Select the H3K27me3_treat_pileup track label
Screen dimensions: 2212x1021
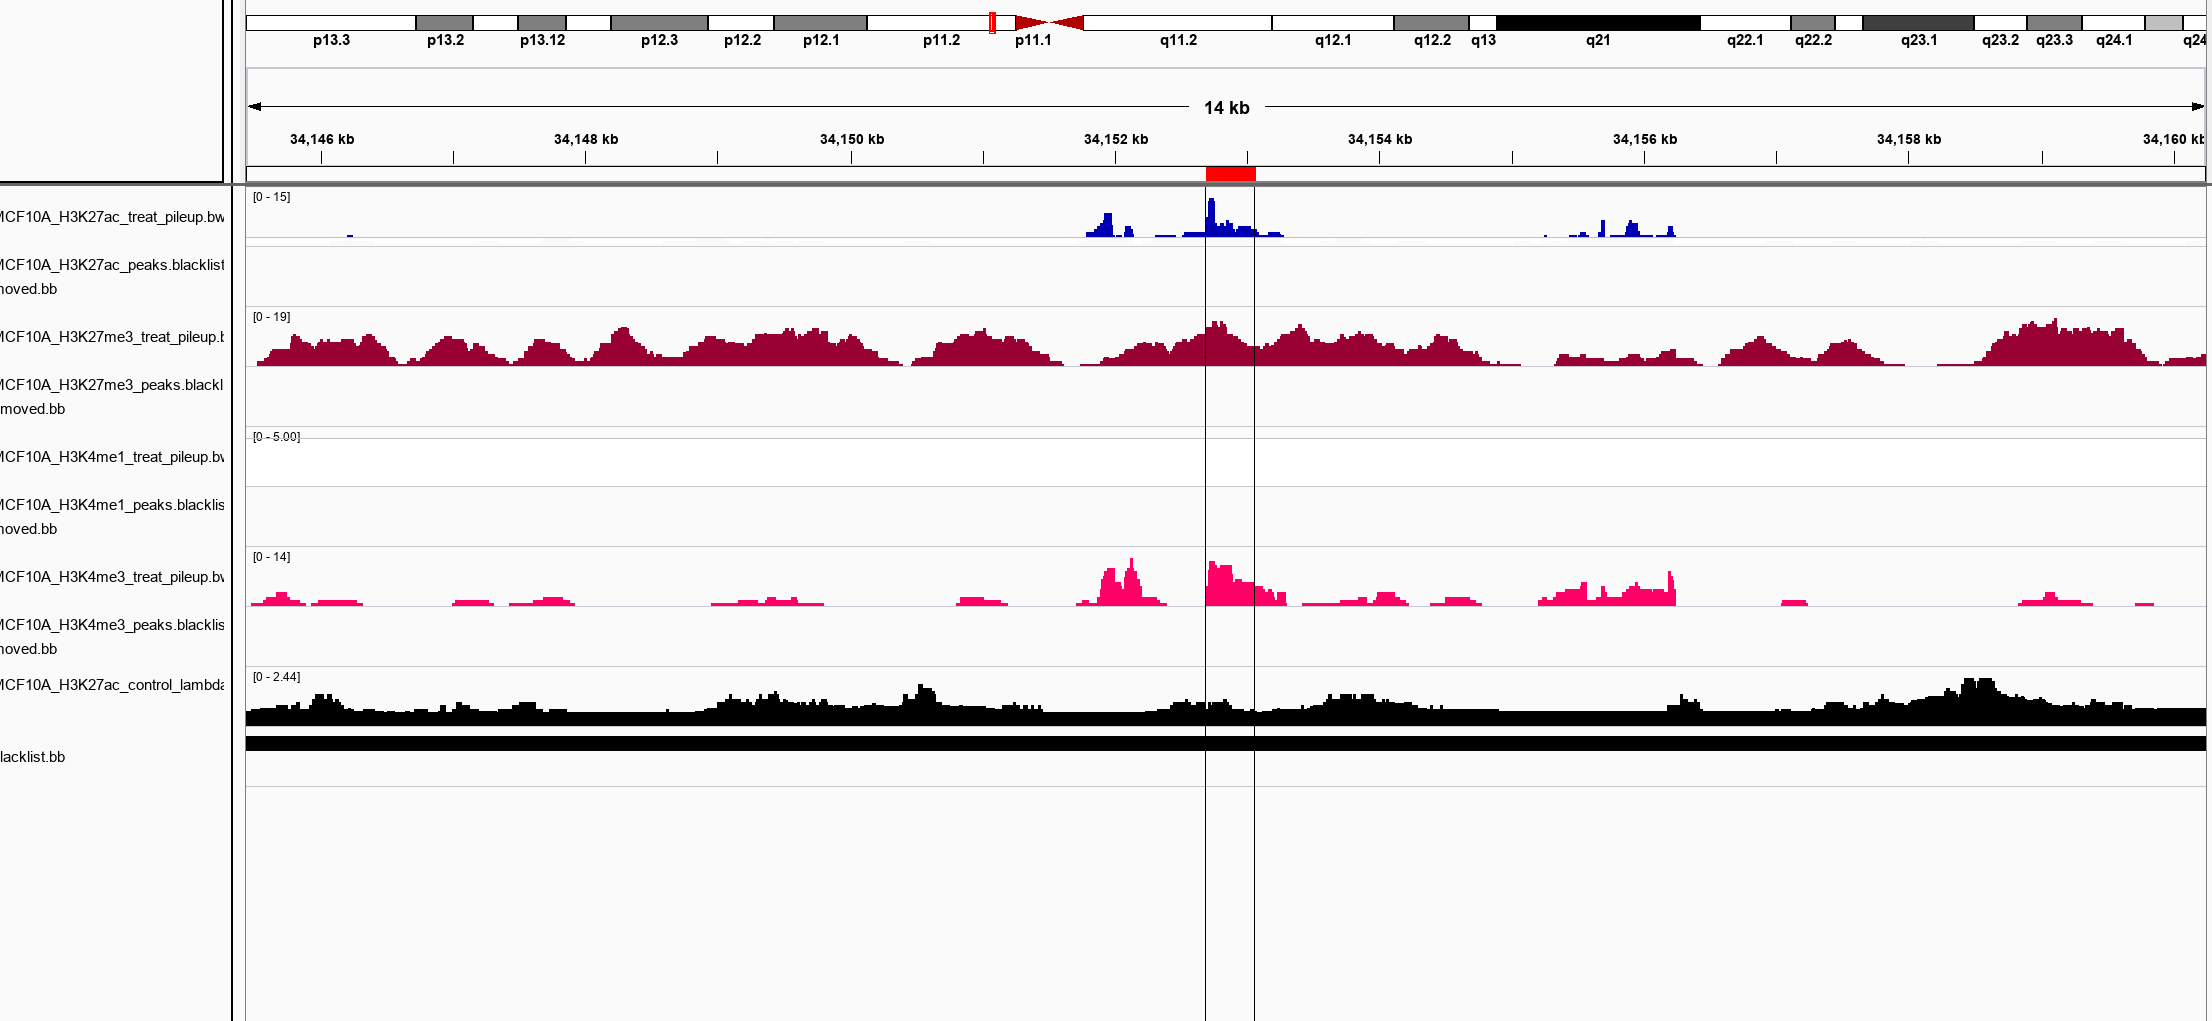112,337
